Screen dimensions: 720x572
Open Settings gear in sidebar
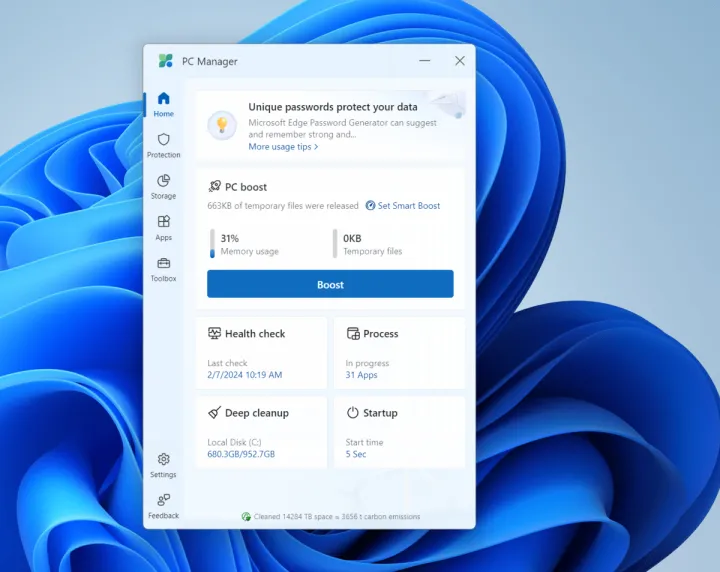[163, 464]
